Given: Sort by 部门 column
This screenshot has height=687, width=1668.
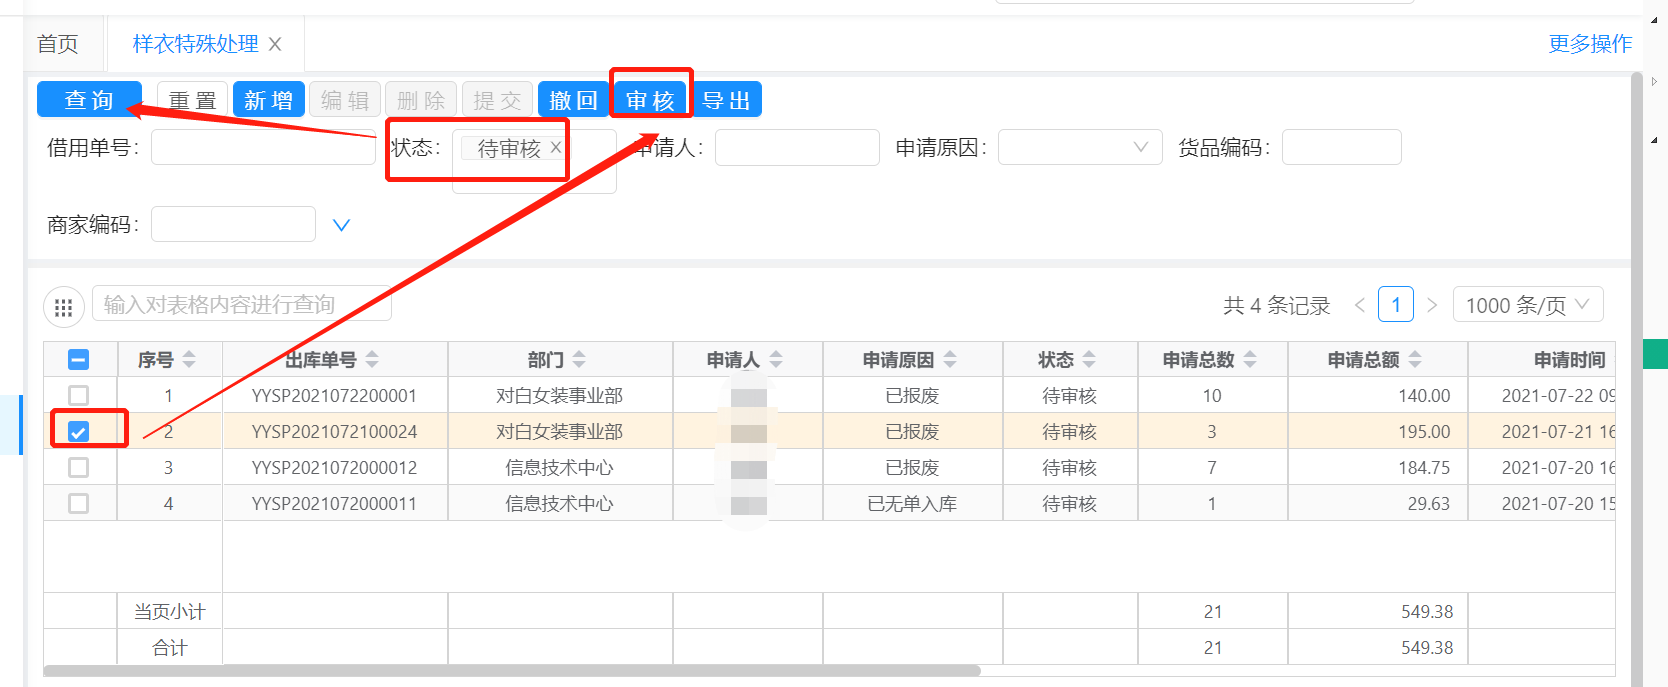Looking at the screenshot, I should (579, 360).
